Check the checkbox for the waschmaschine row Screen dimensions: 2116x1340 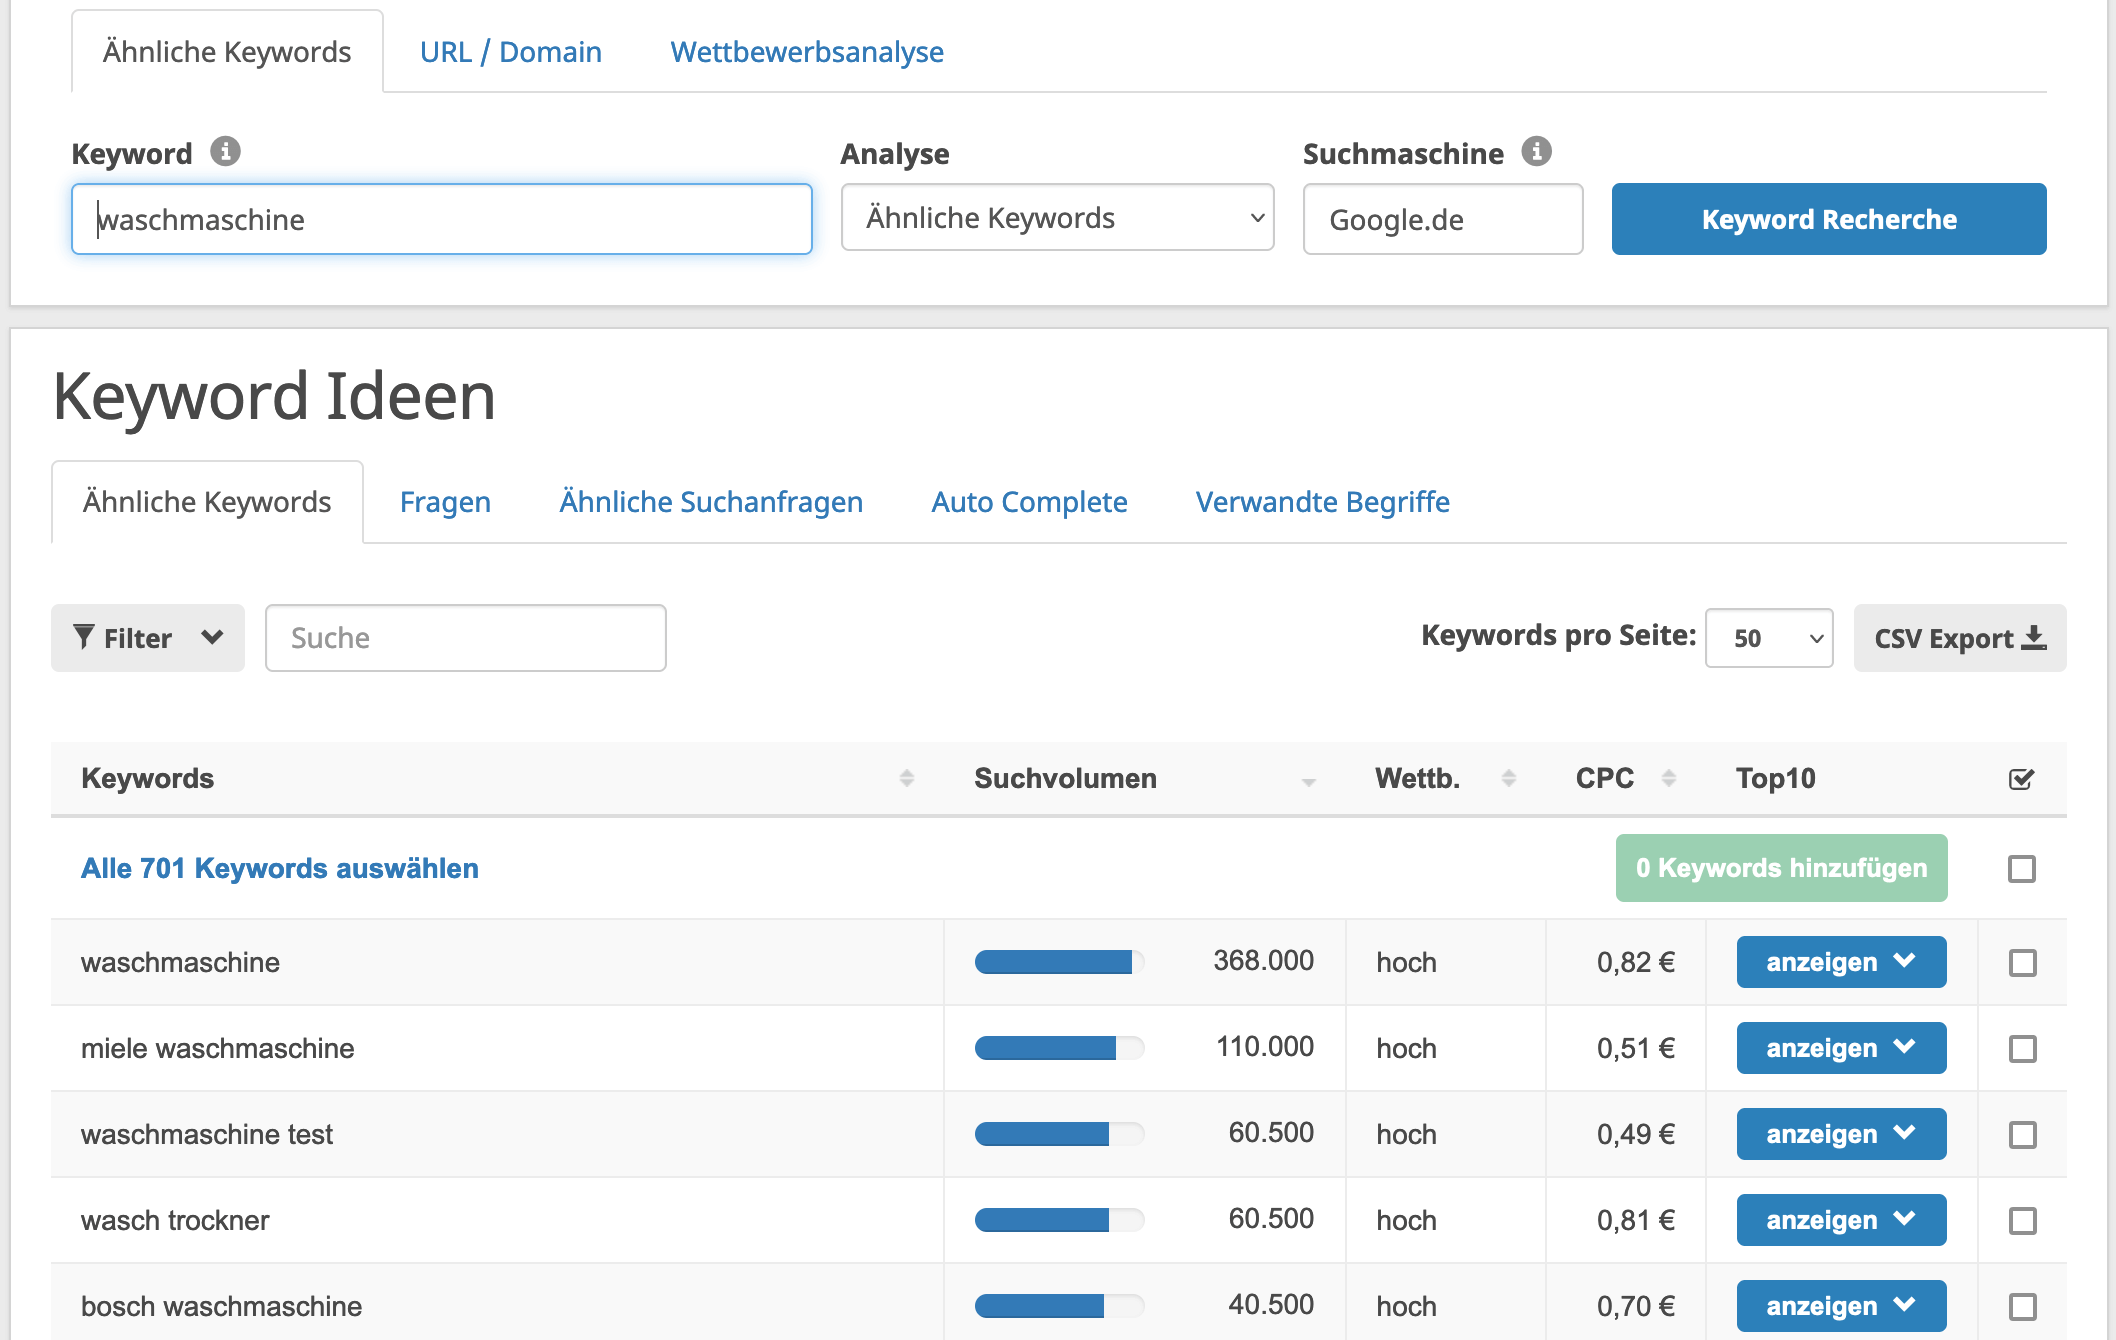[x=2022, y=962]
